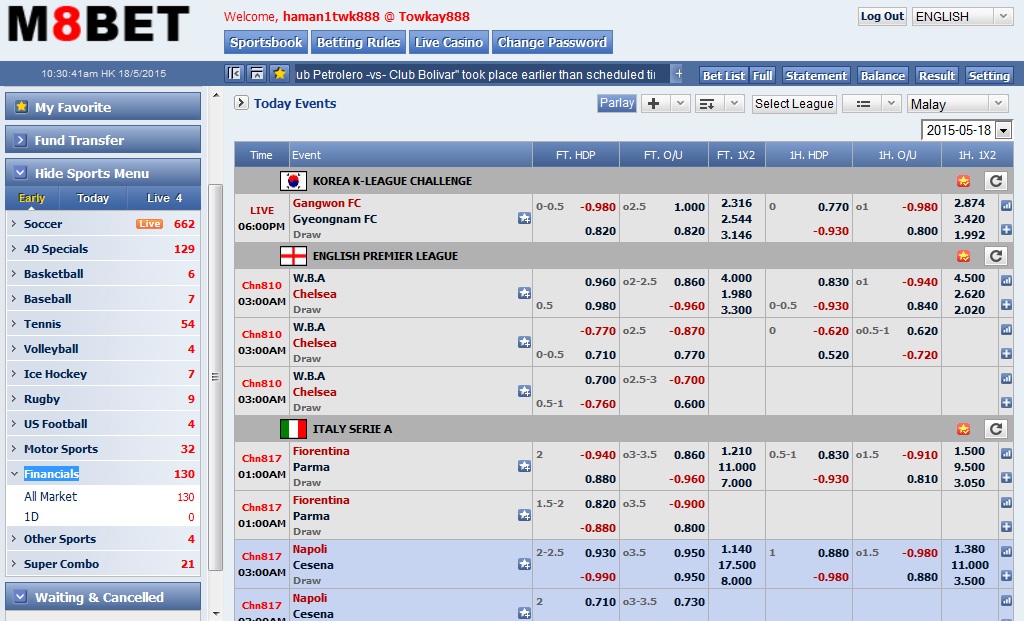Image resolution: width=1024 pixels, height=621 pixels.
Task: Open Change Password page
Action: 552,42
